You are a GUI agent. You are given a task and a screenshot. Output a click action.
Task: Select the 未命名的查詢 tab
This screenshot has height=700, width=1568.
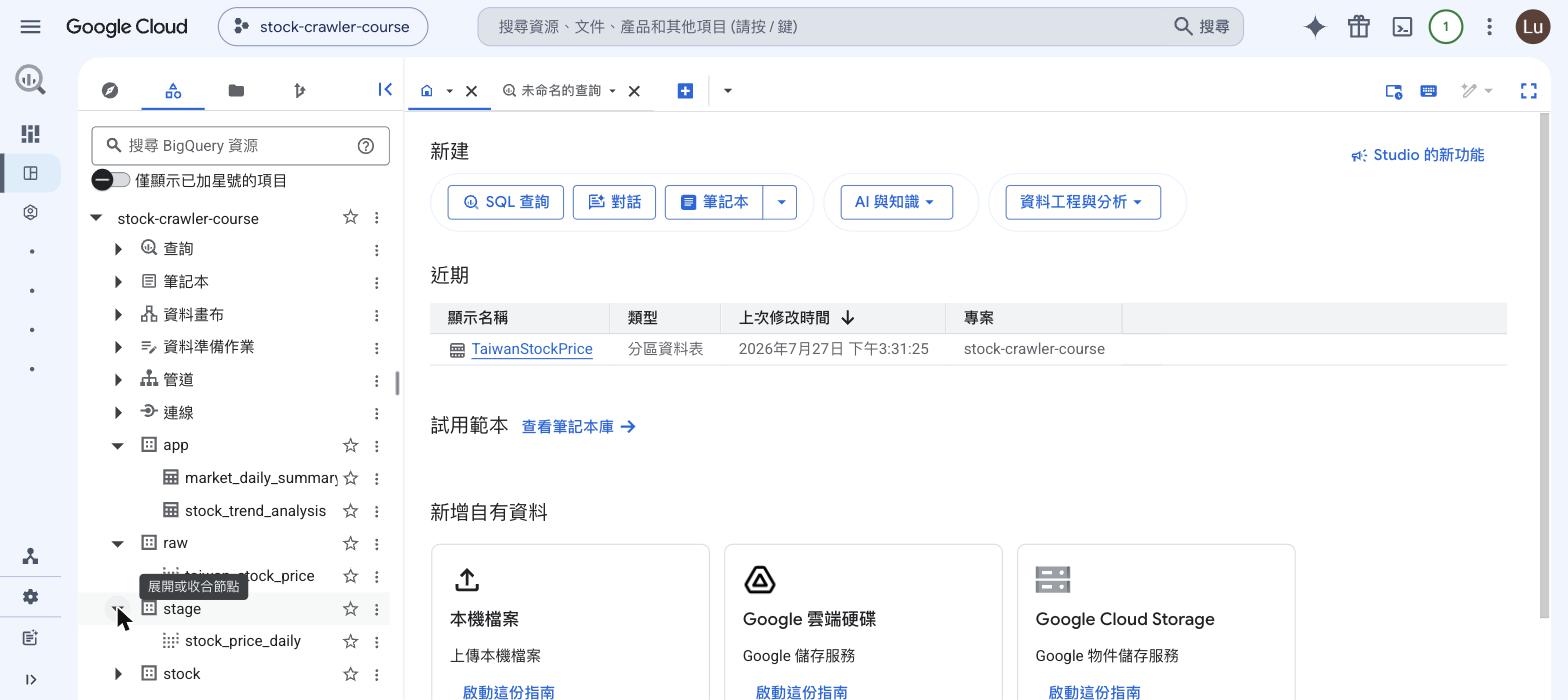pyautogui.click(x=560, y=91)
